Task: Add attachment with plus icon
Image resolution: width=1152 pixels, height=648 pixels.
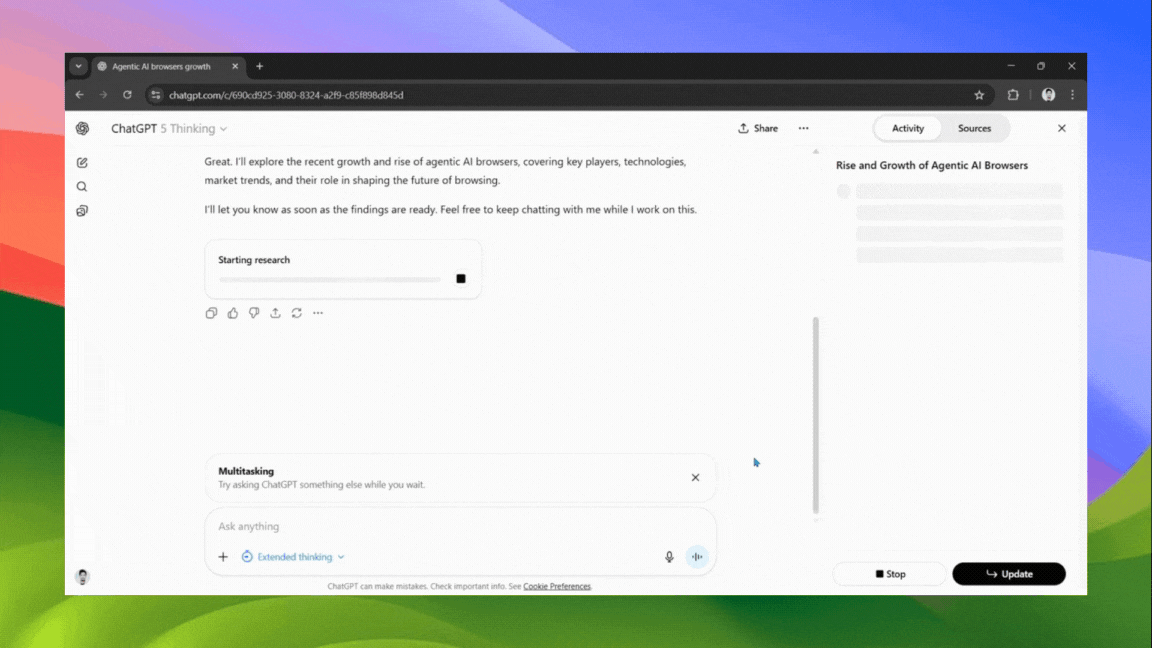Action: coord(223,557)
